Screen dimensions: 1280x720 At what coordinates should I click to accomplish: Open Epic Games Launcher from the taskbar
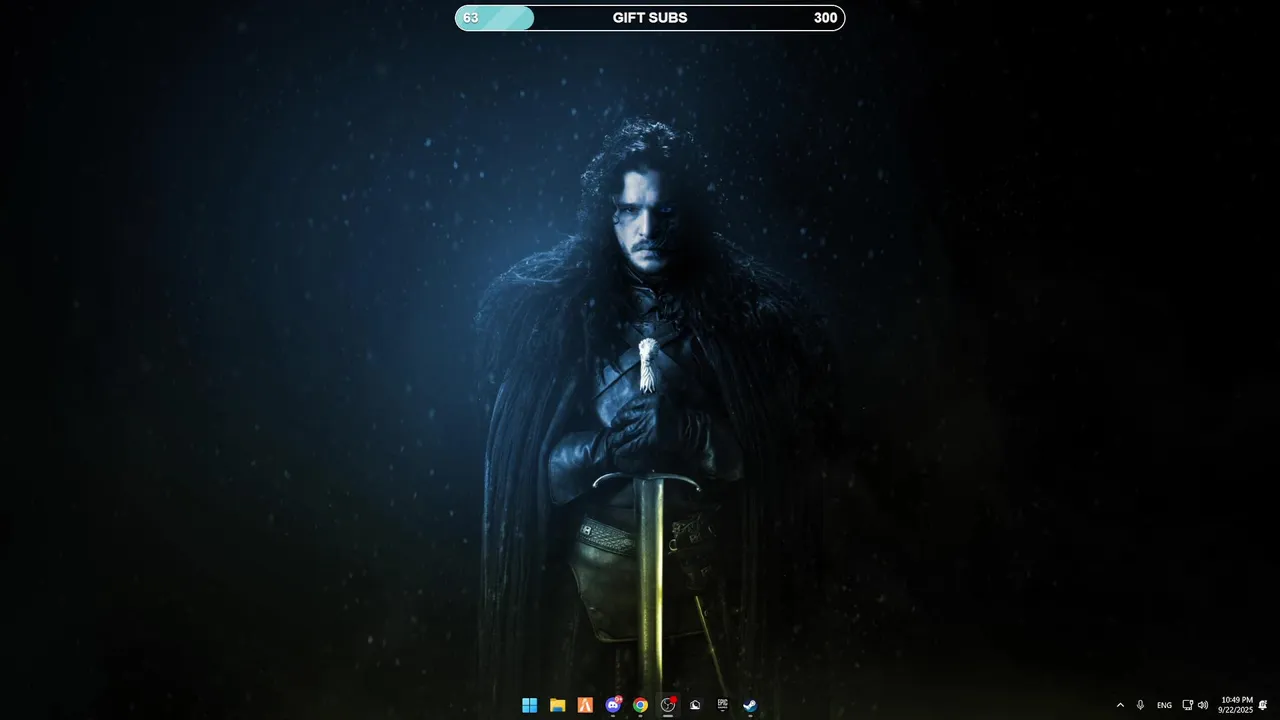tap(722, 705)
